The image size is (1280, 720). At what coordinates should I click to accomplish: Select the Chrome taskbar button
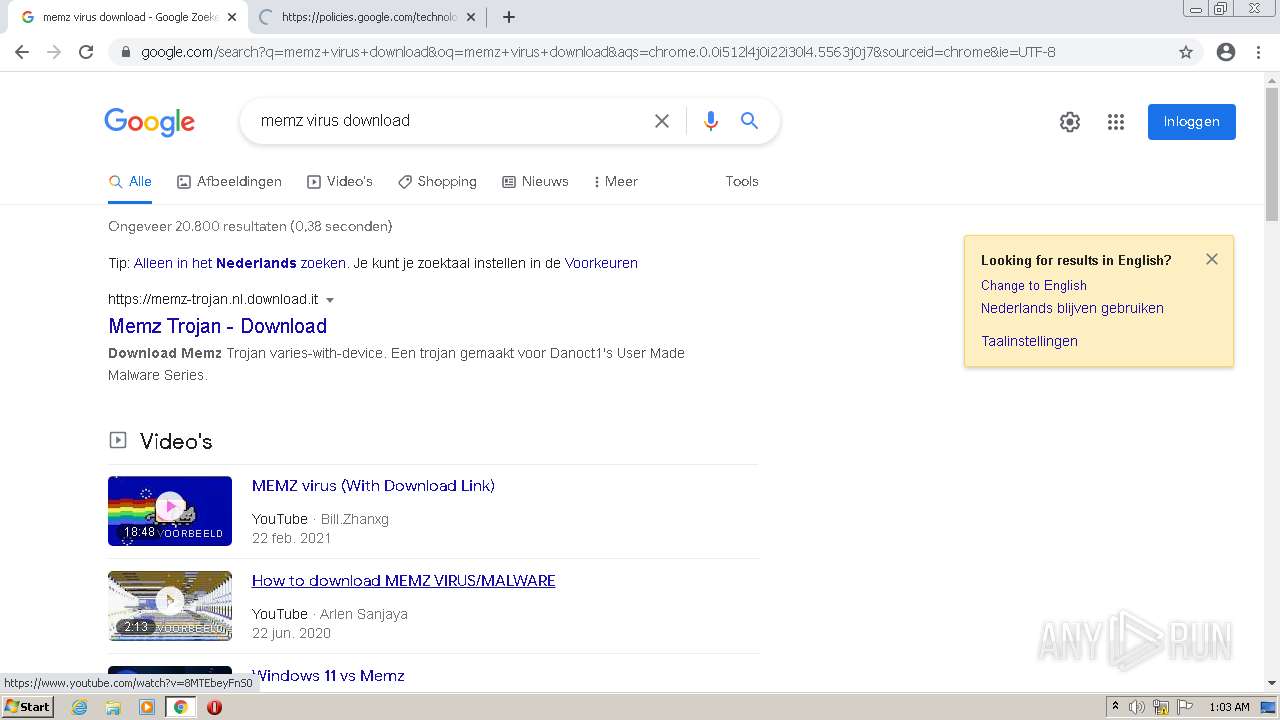[x=180, y=707]
